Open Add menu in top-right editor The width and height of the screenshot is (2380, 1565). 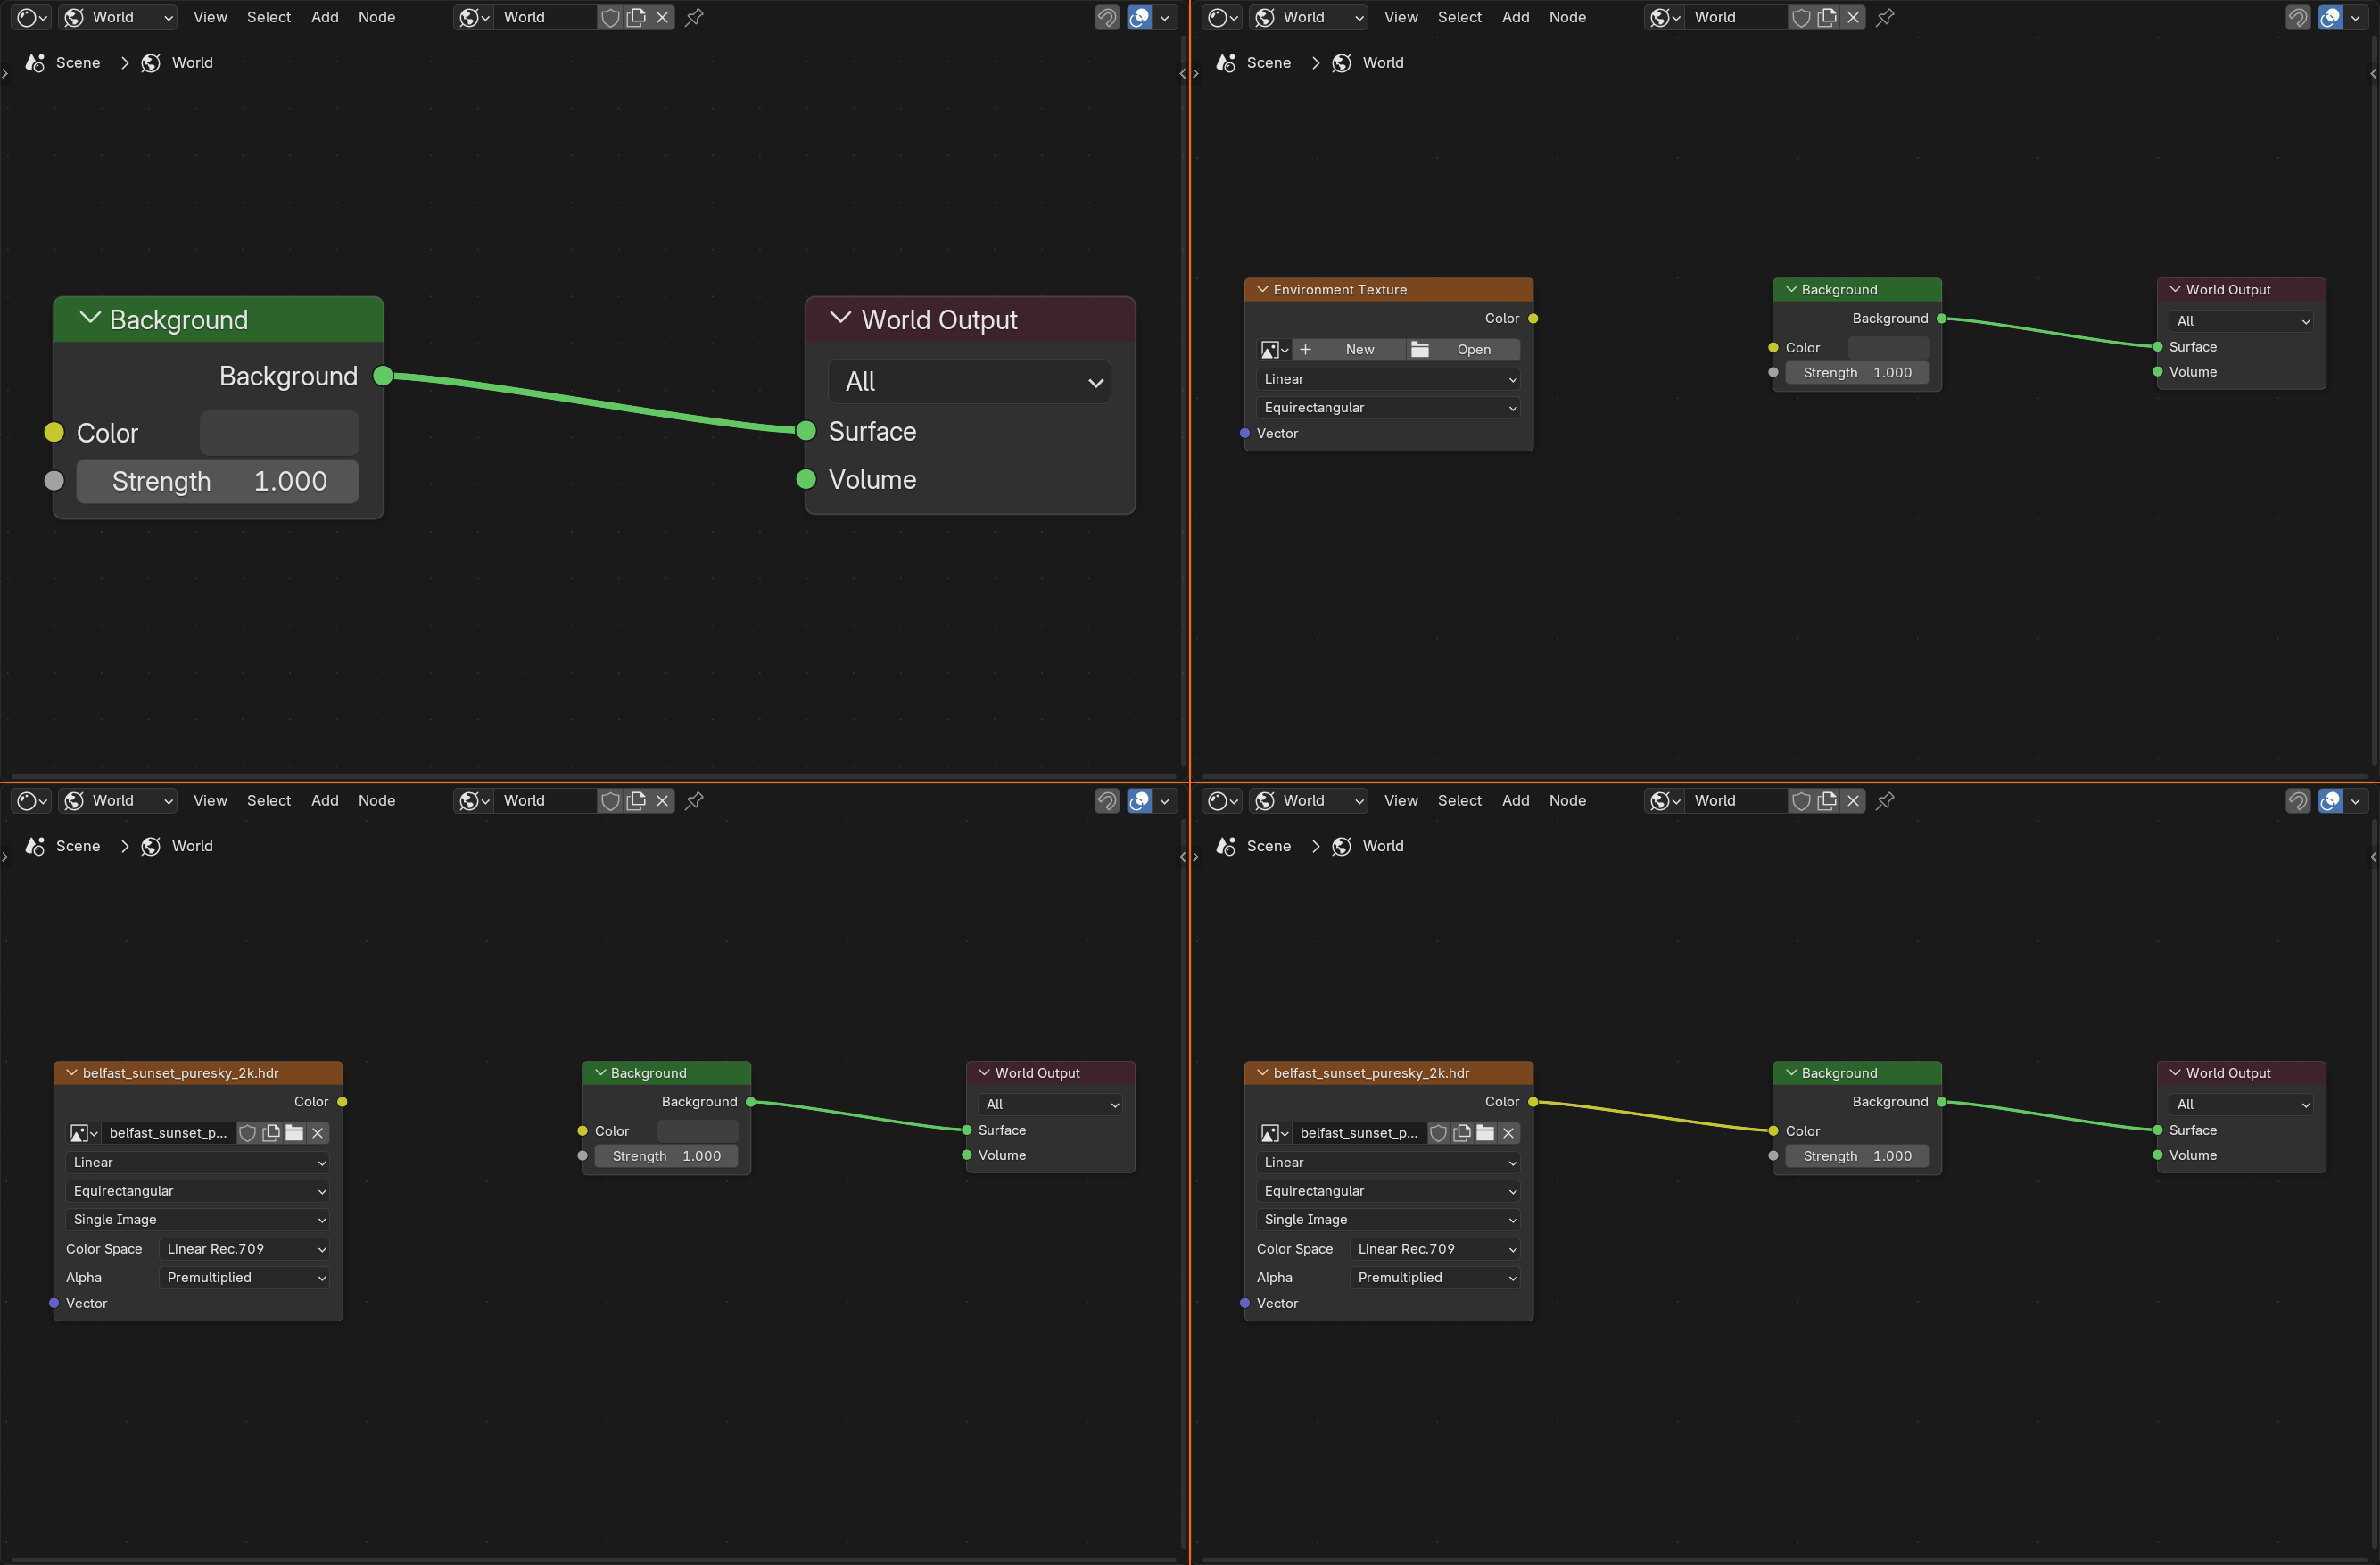click(x=1515, y=17)
